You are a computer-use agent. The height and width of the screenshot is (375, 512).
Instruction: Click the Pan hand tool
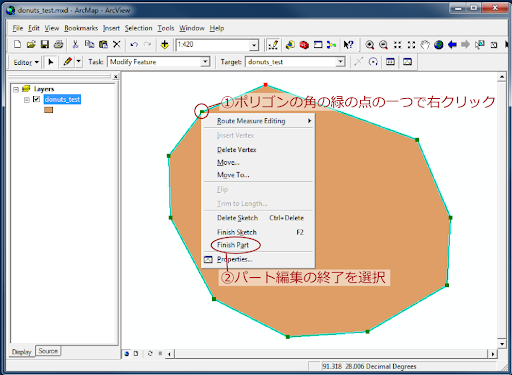[425, 45]
